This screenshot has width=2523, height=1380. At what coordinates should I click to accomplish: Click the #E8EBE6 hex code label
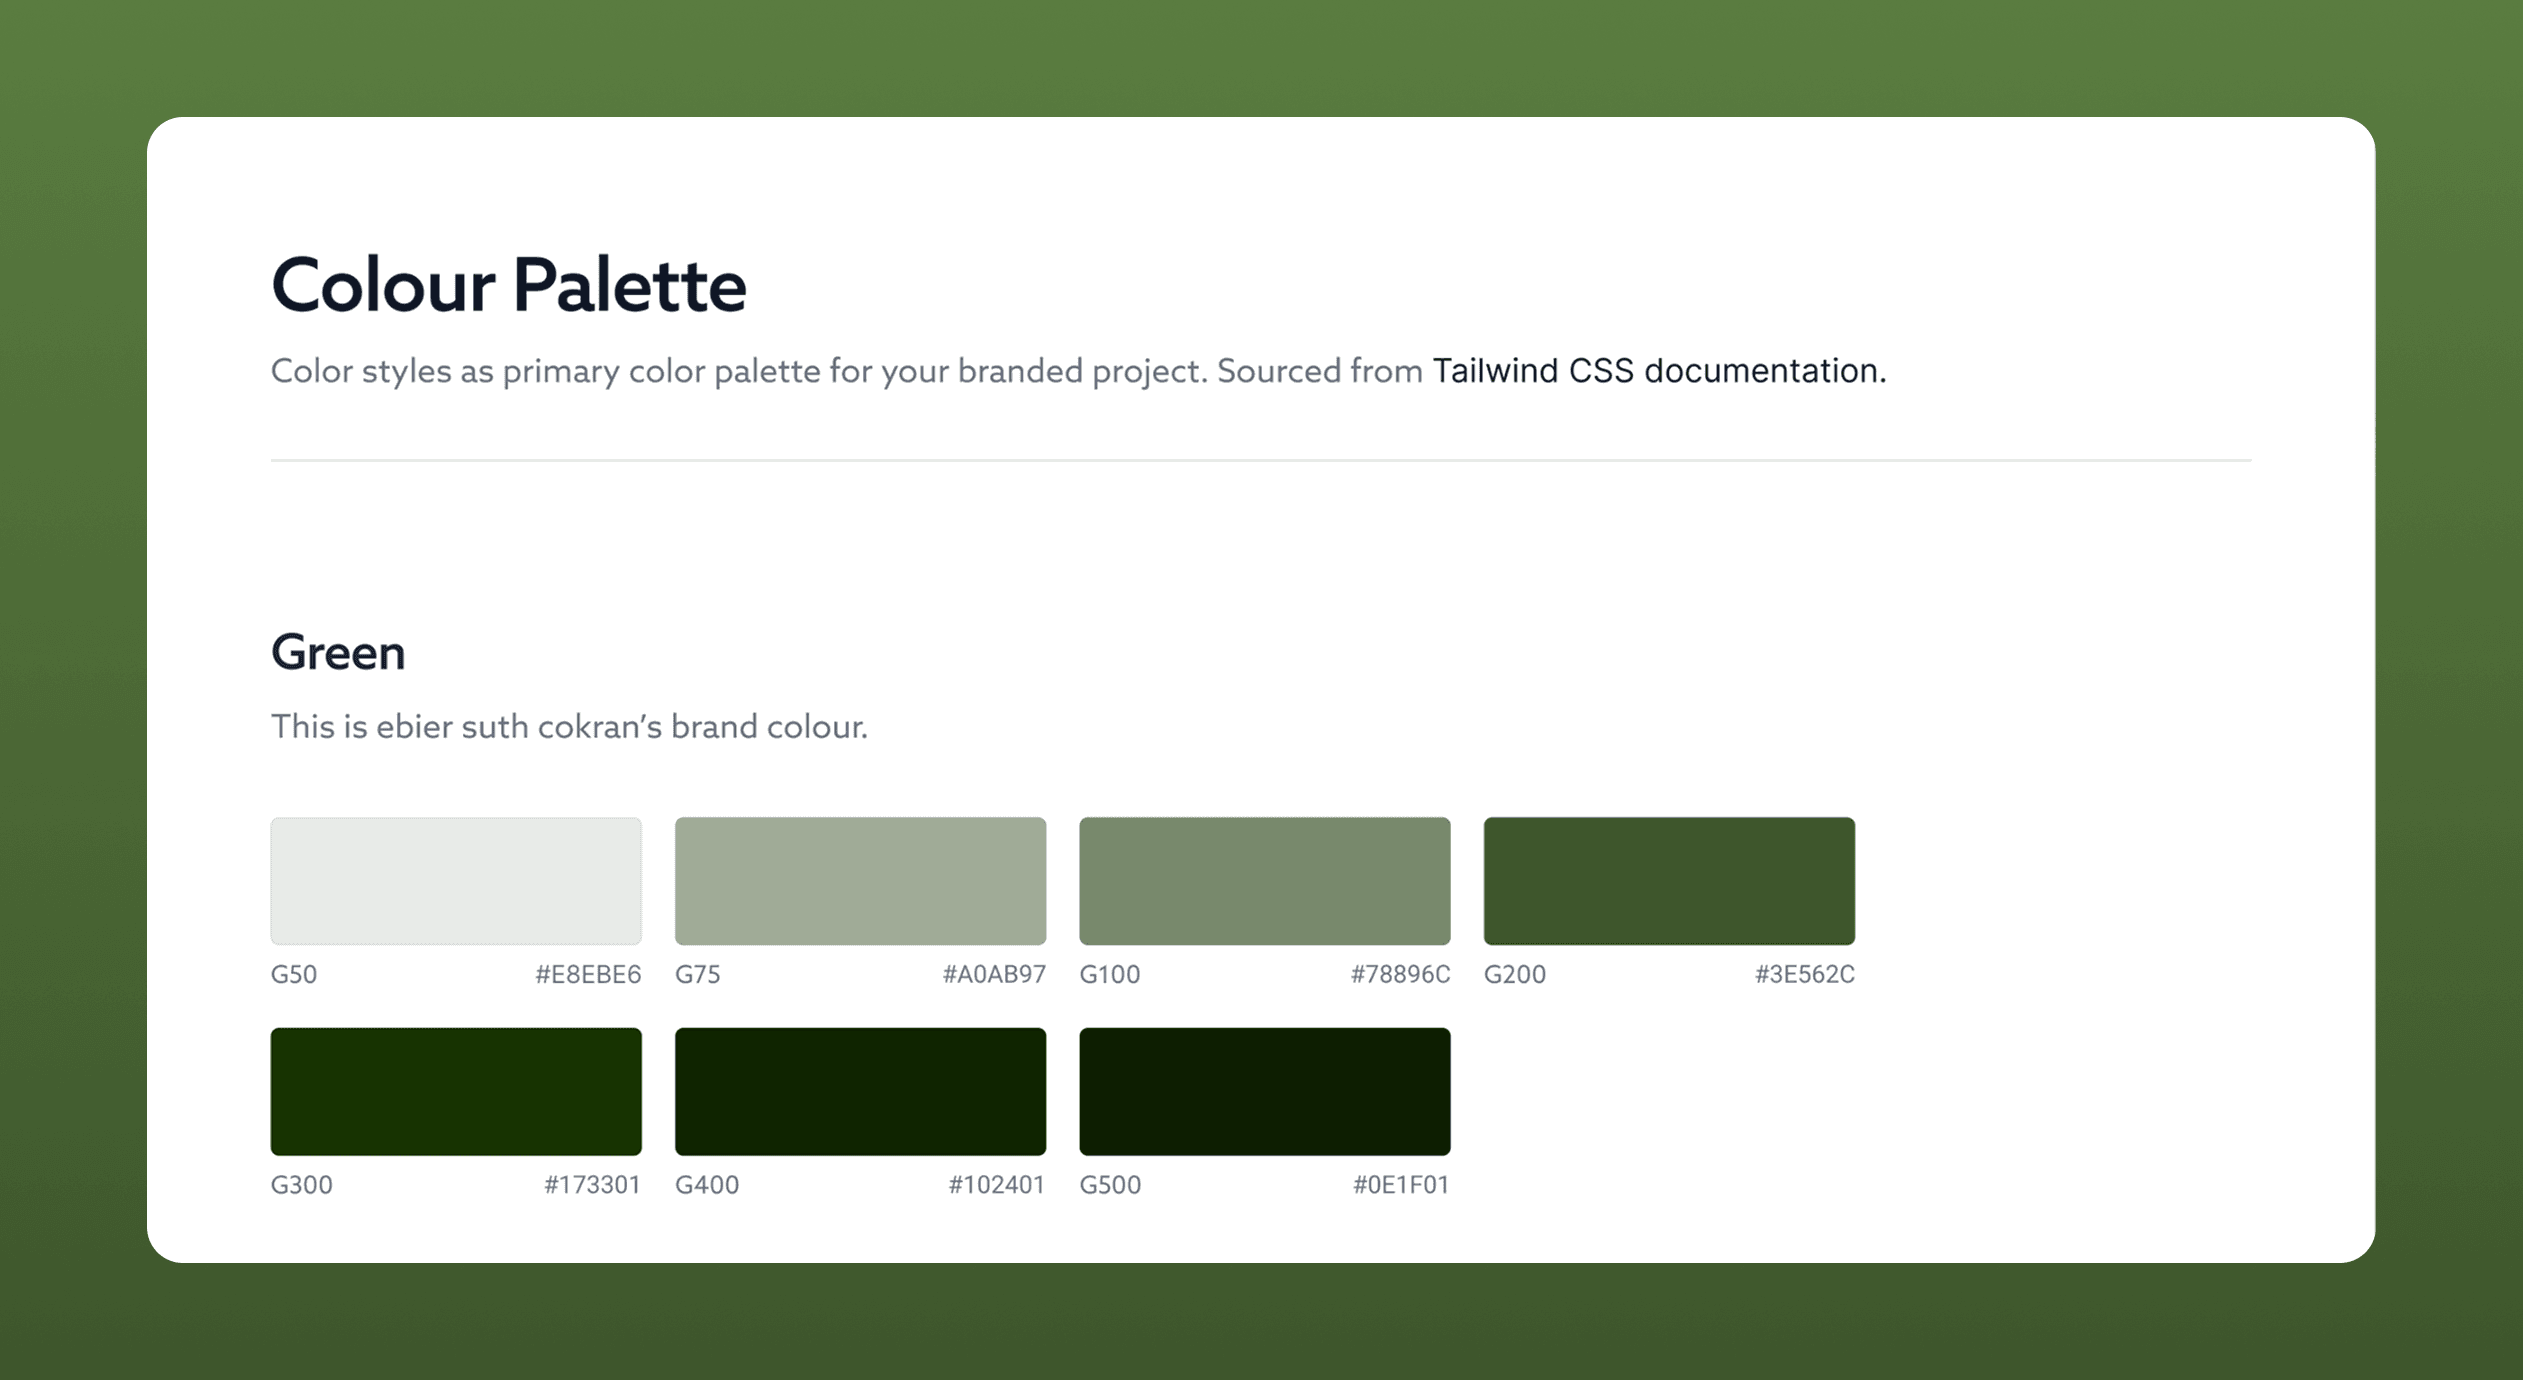(x=588, y=974)
